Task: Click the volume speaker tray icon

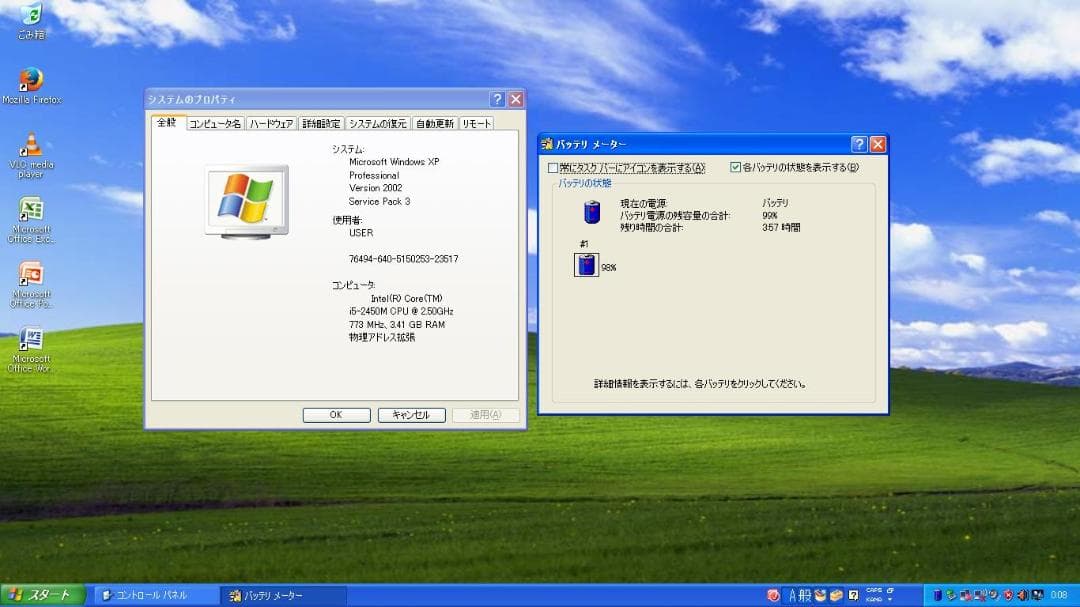Action: (1023, 595)
